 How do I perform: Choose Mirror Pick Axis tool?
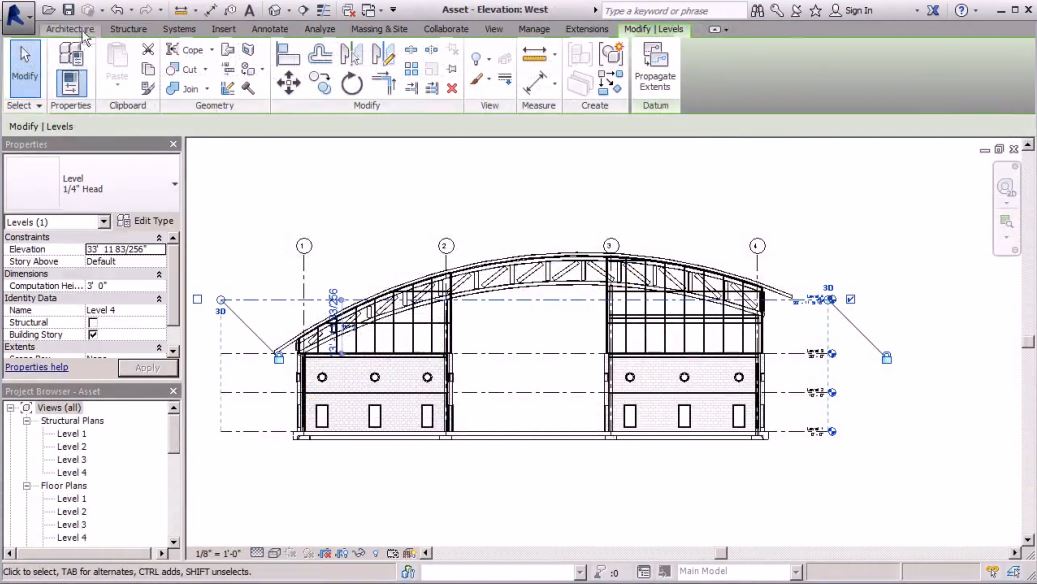coord(351,54)
